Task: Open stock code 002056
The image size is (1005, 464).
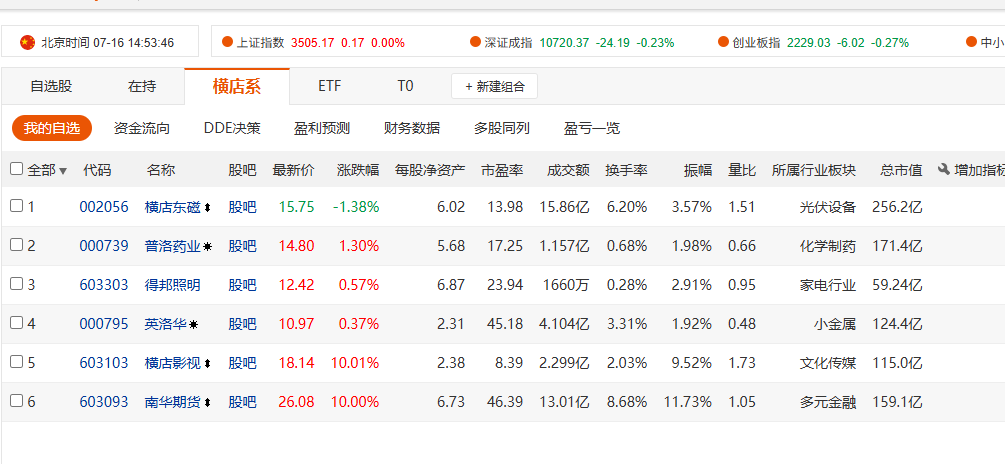Action: tap(104, 207)
